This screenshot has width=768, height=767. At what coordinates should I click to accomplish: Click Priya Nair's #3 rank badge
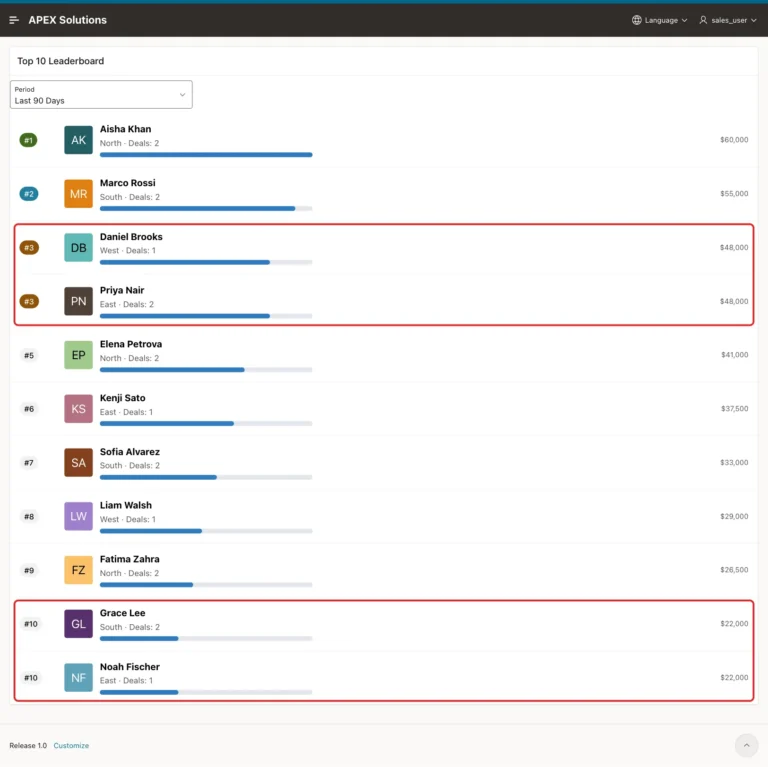[x=29, y=301]
